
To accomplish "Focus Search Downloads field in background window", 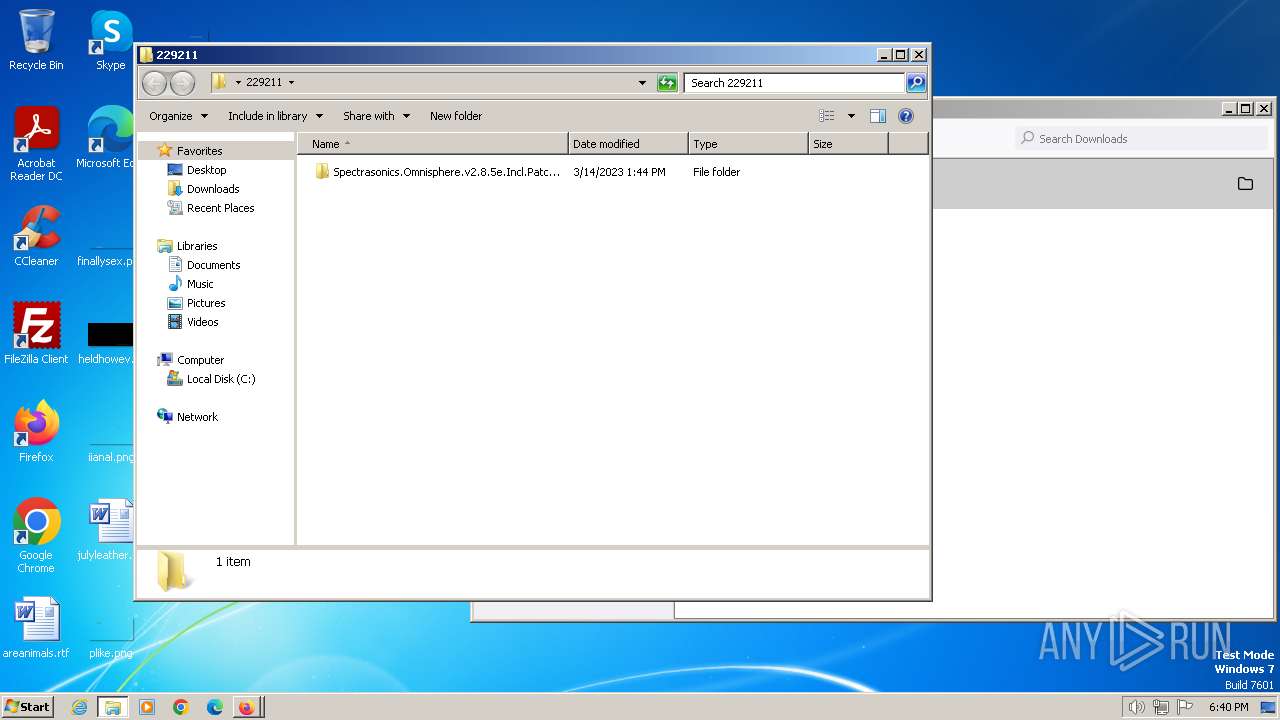I will coord(1142,139).
